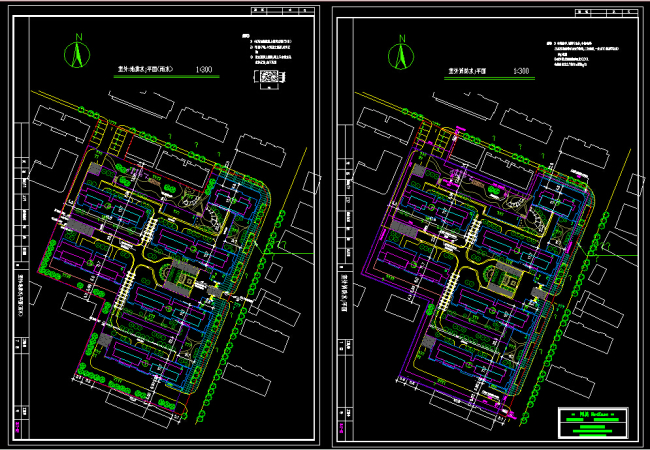Click the magenta label at right sheet's bottom-left

[344, 423]
